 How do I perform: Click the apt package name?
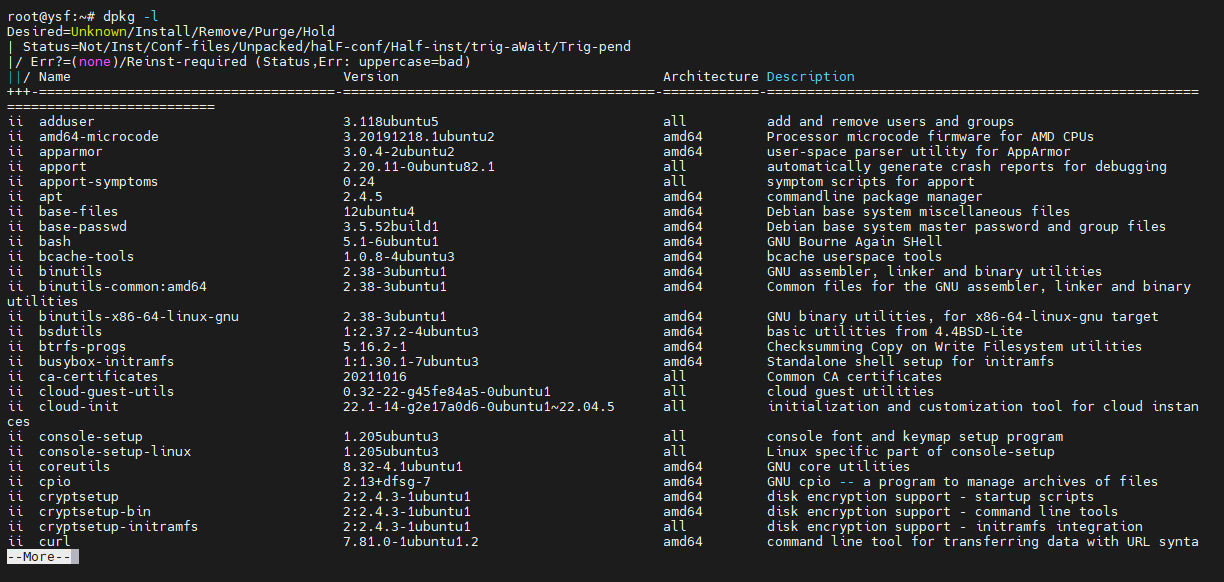coord(50,196)
